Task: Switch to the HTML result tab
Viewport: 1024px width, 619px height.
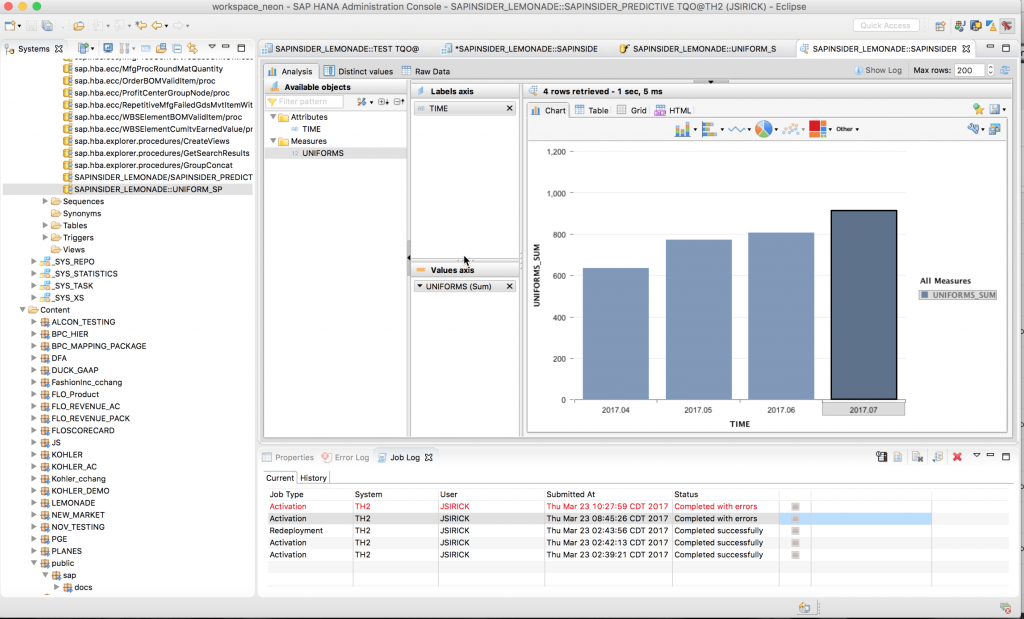Action: coord(673,110)
